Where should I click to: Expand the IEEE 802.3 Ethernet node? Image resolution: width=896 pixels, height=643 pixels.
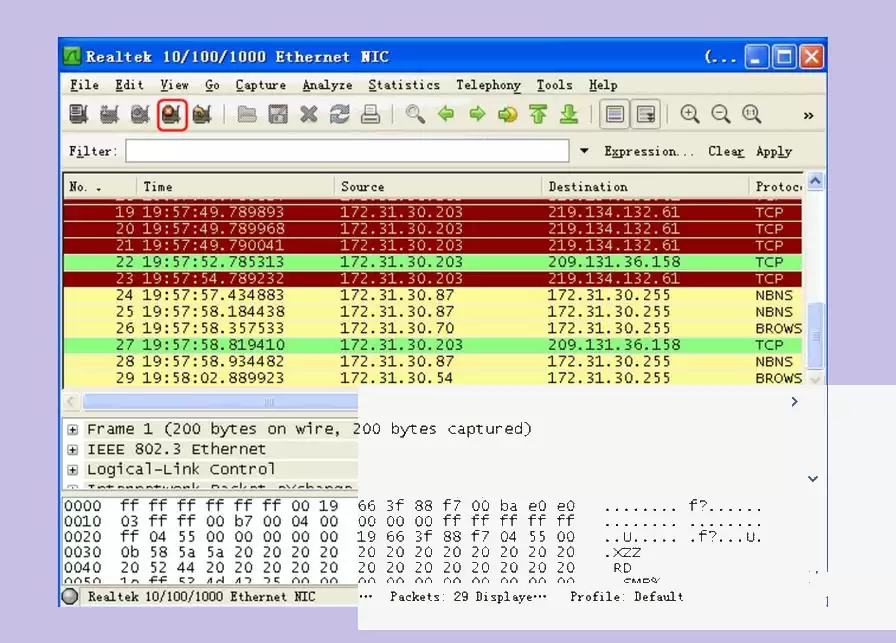[73, 450]
